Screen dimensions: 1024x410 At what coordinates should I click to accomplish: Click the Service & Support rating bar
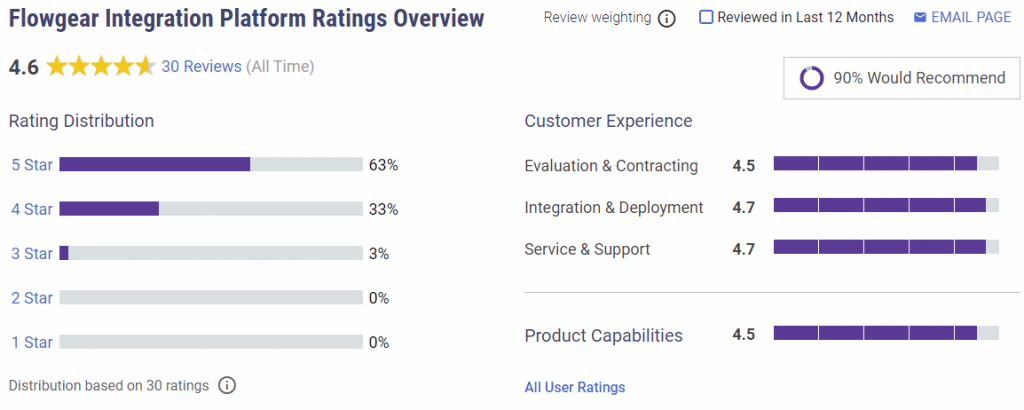886,246
